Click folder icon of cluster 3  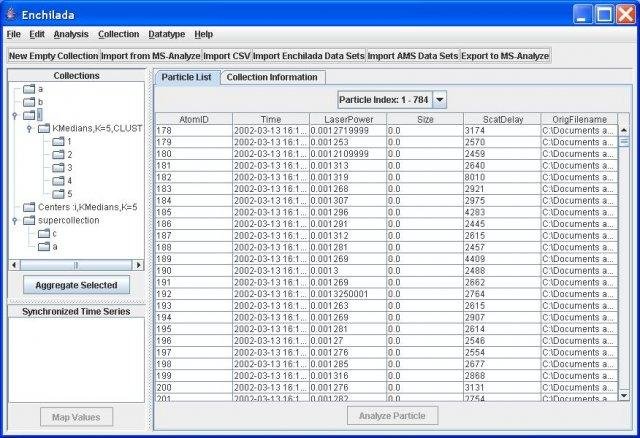point(58,168)
